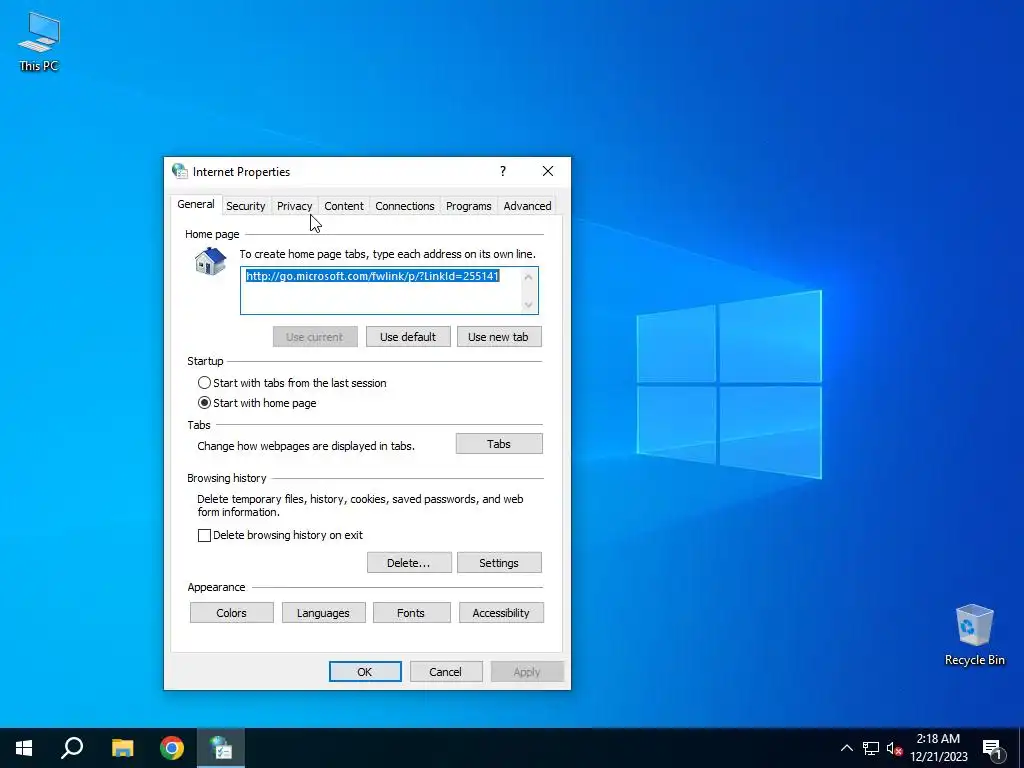Open taskbar search magnifier
The width and height of the screenshot is (1024, 768).
coord(72,748)
